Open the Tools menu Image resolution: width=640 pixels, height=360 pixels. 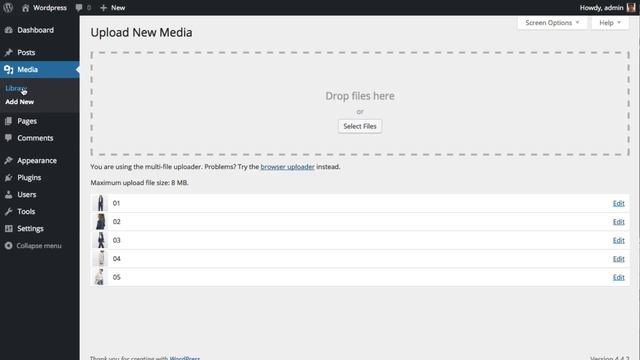click(x=26, y=211)
